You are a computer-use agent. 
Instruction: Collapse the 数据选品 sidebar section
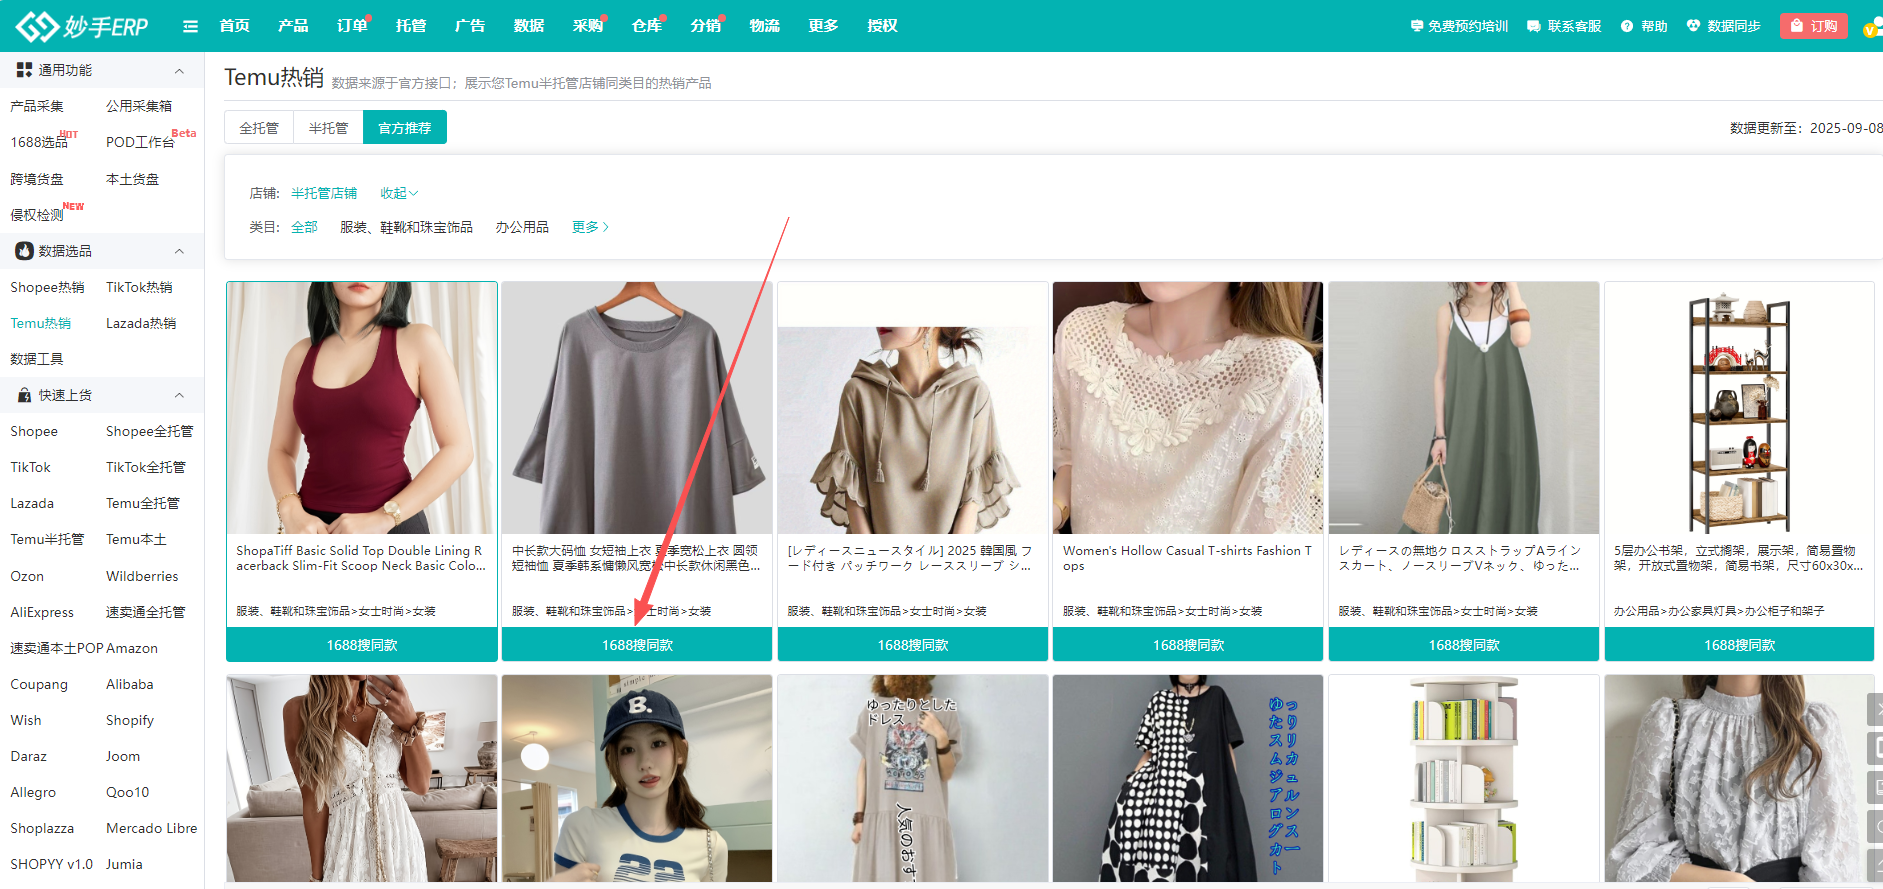[179, 251]
